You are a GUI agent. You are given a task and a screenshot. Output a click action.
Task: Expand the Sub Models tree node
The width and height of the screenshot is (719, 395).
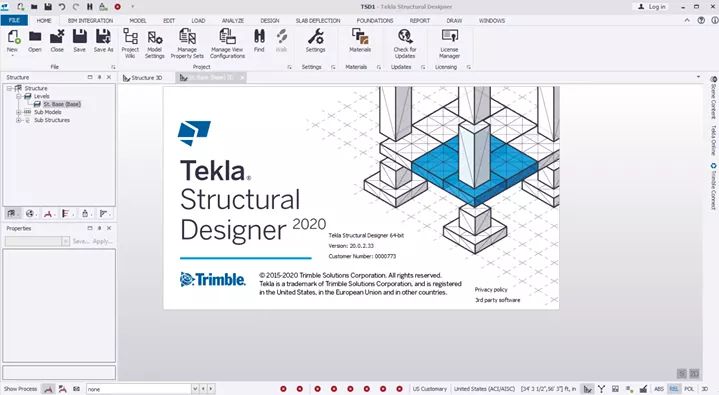tap(19, 112)
